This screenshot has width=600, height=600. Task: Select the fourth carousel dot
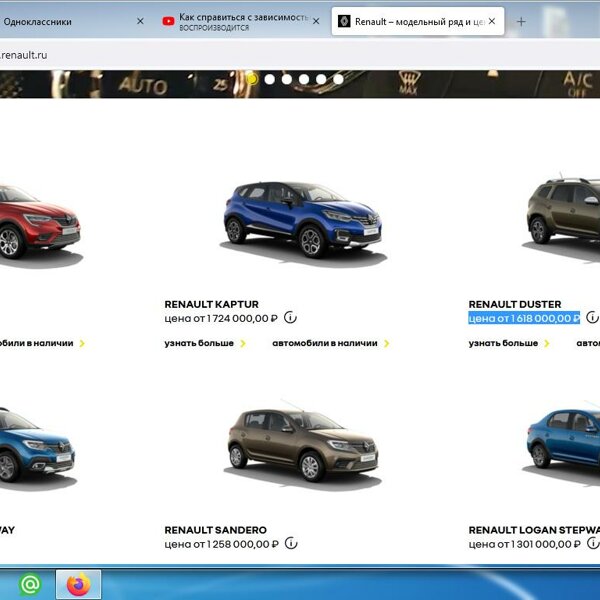pyautogui.click(x=304, y=79)
